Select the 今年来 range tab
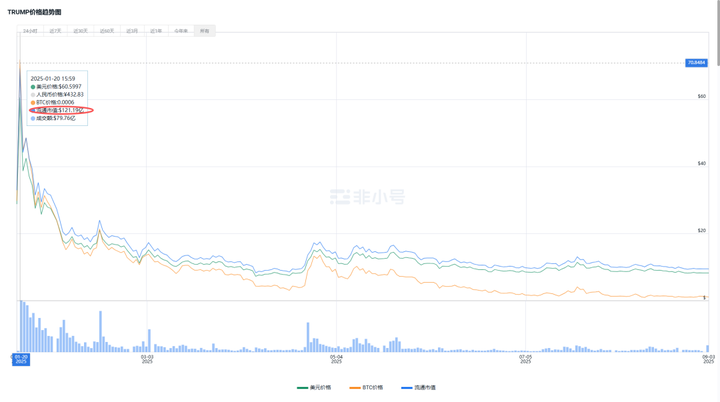Image resolution: width=720 pixels, height=402 pixels. click(x=181, y=31)
